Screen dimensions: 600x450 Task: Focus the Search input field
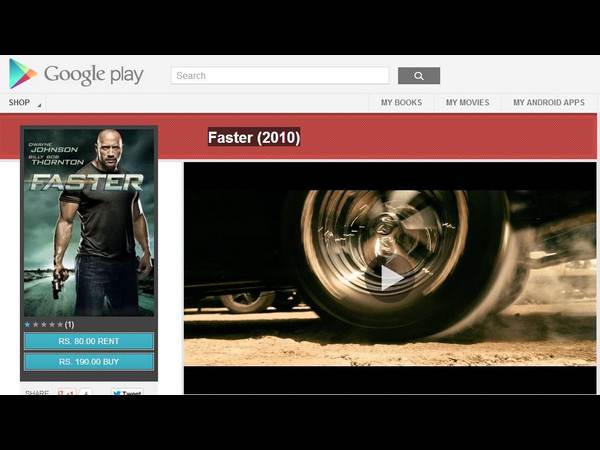click(x=280, y=76)
